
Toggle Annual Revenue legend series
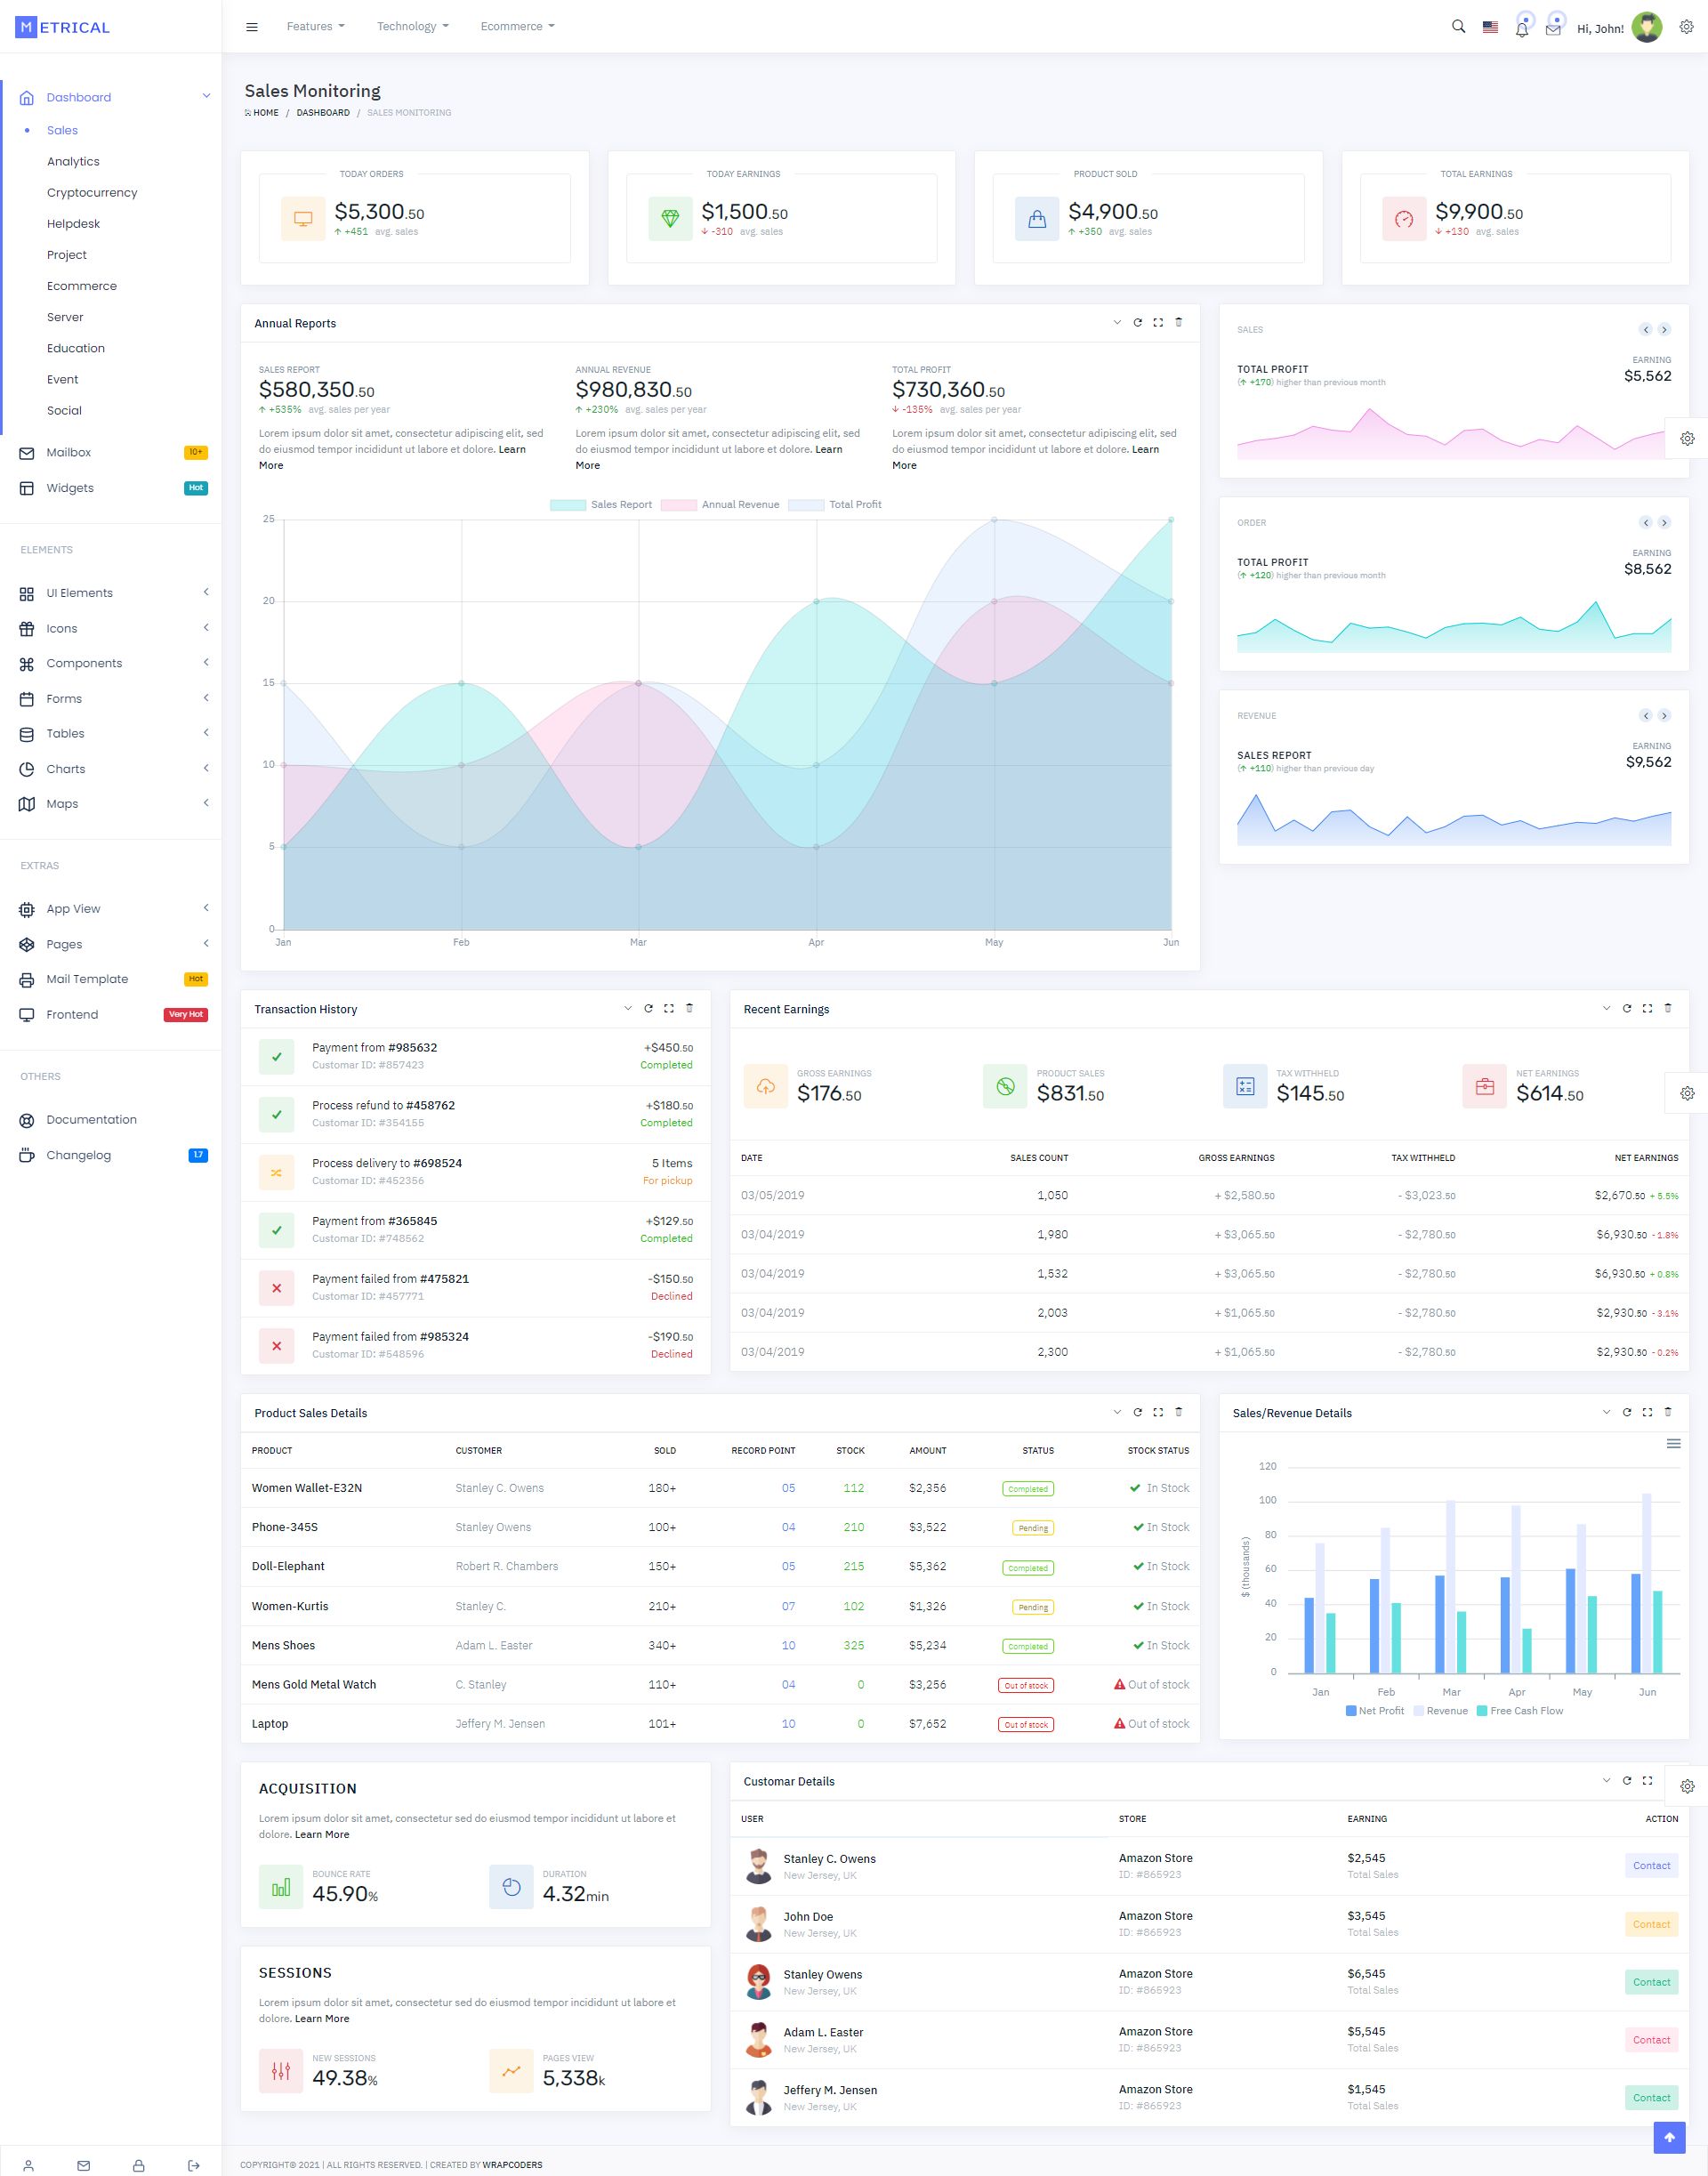(719, 505)
